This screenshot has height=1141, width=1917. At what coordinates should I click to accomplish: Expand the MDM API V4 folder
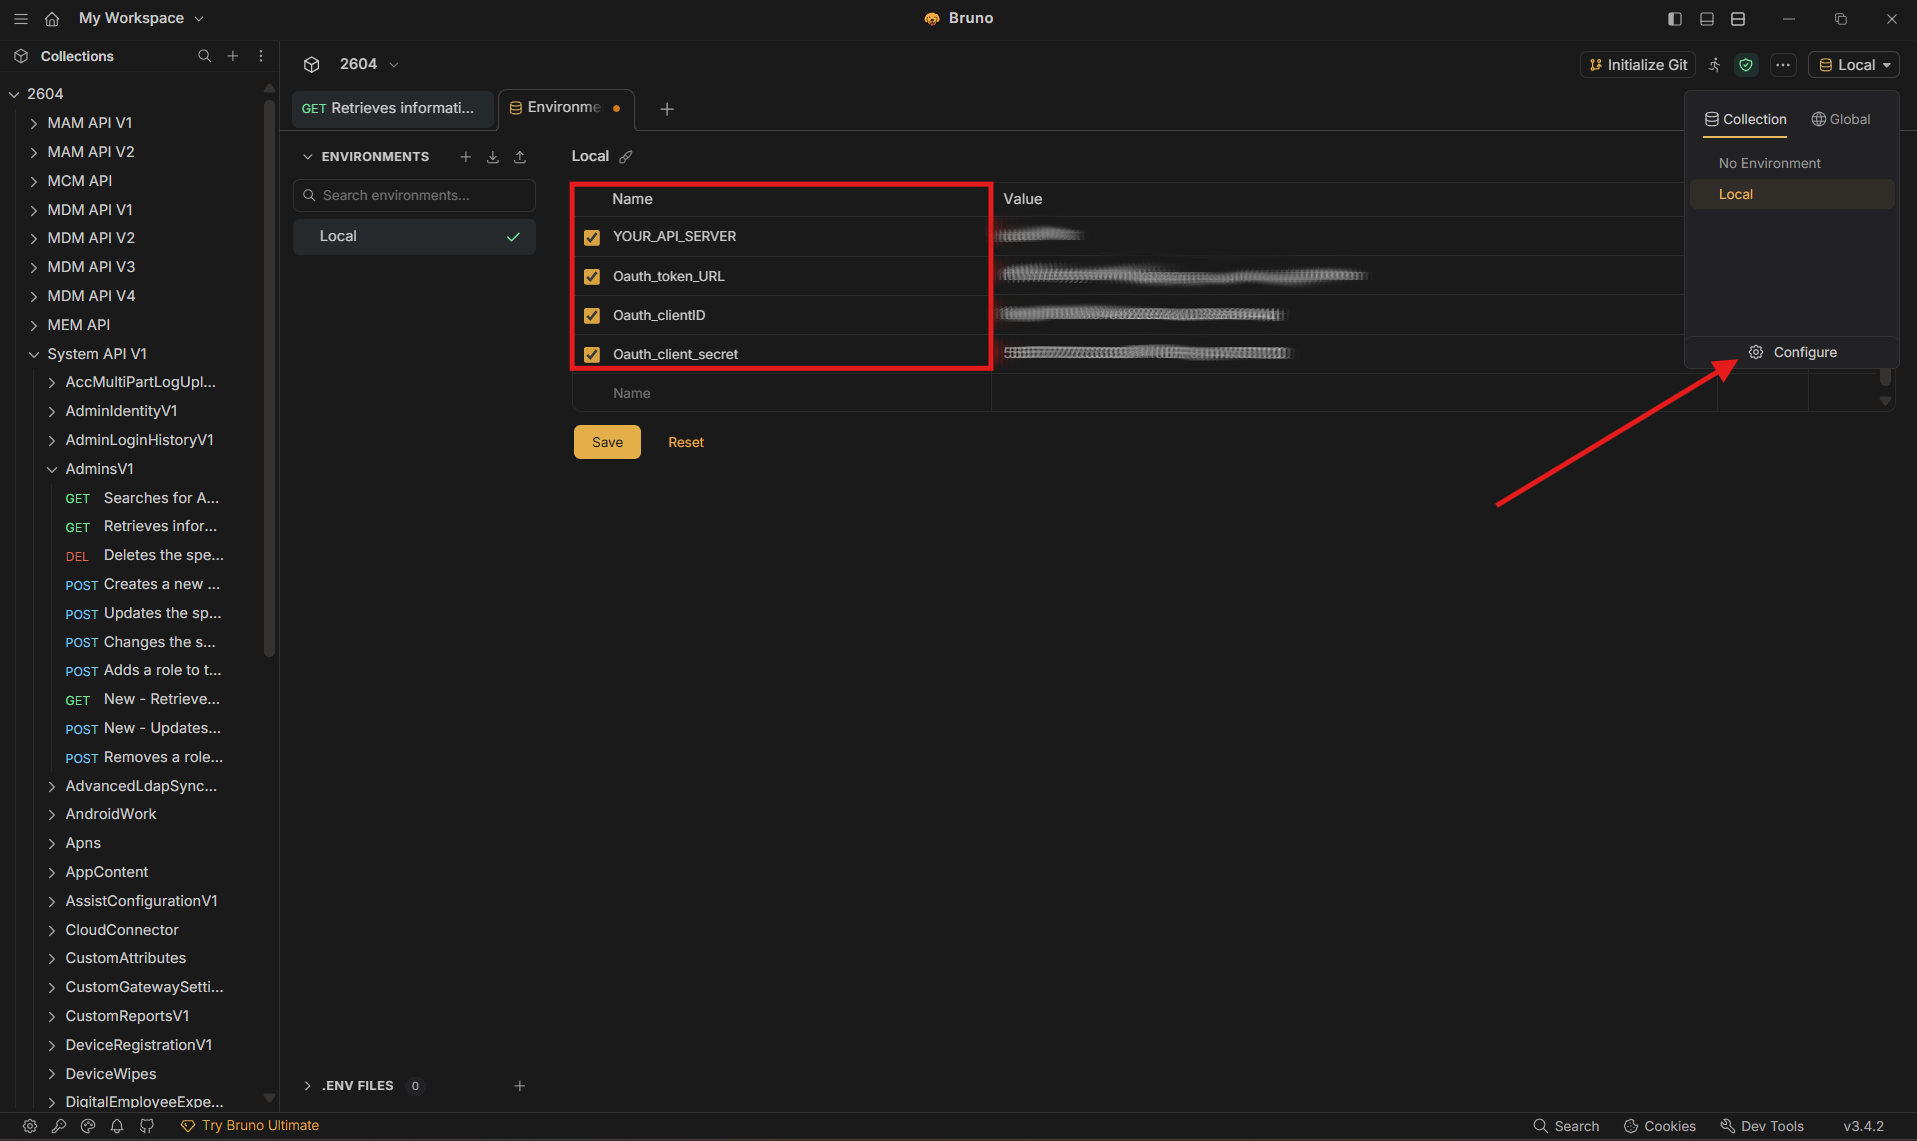(x=34, y=296)
